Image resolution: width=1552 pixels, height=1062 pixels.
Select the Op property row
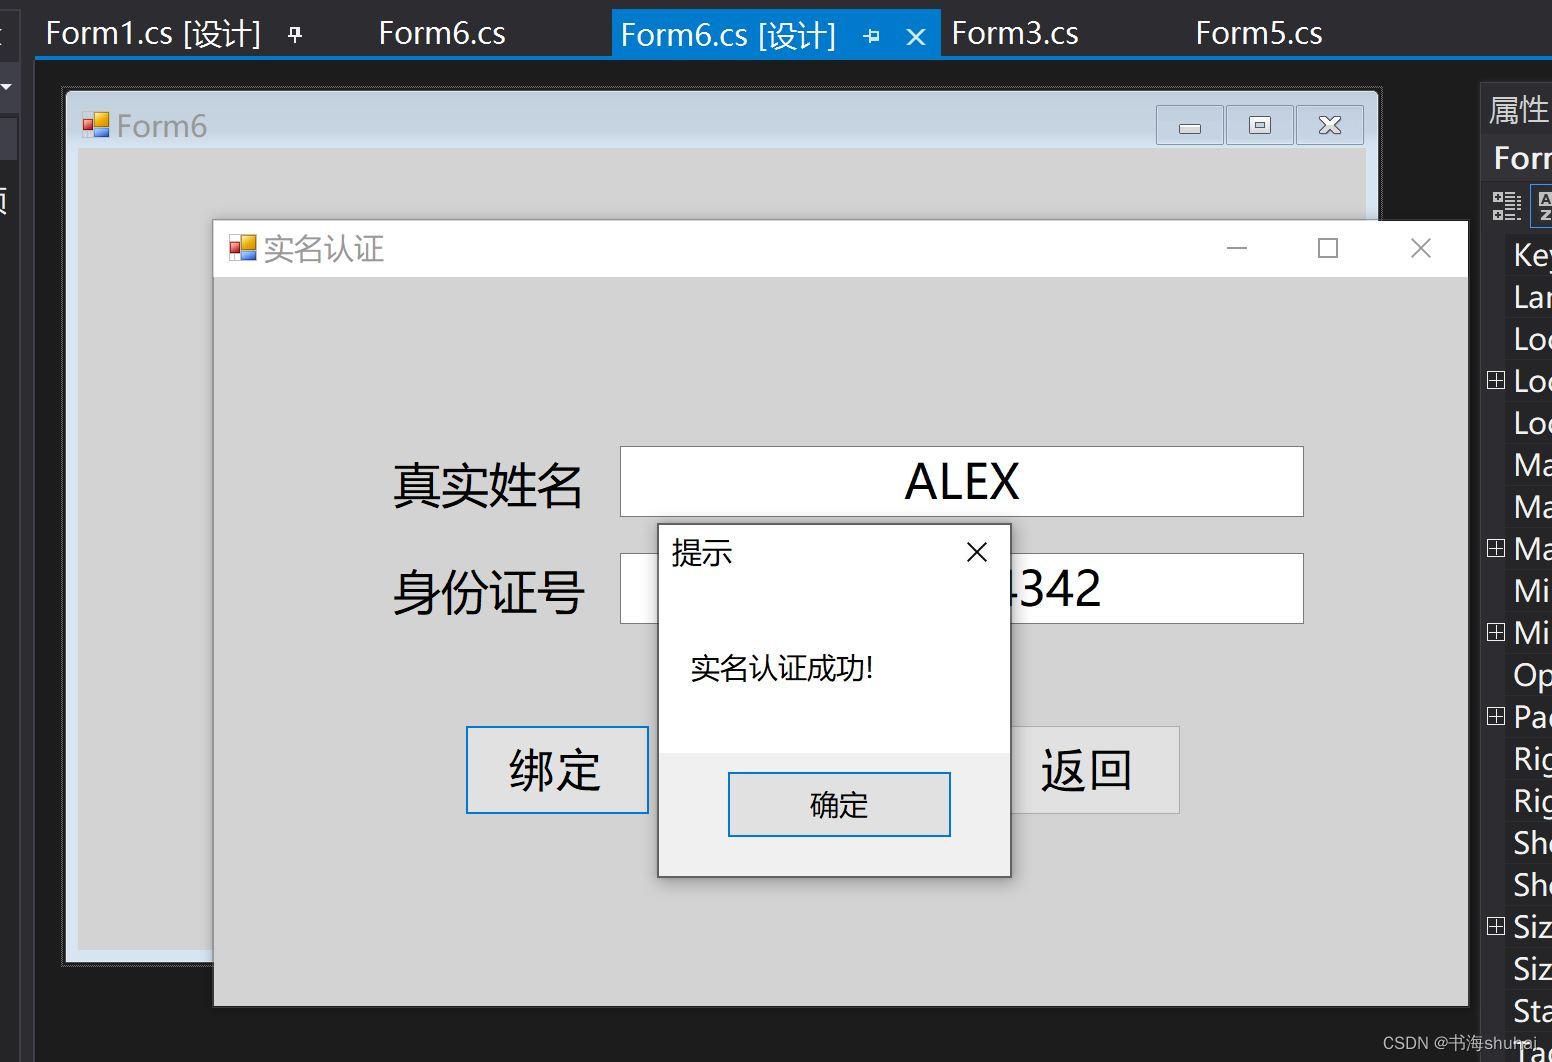(x=1529, y=675)
